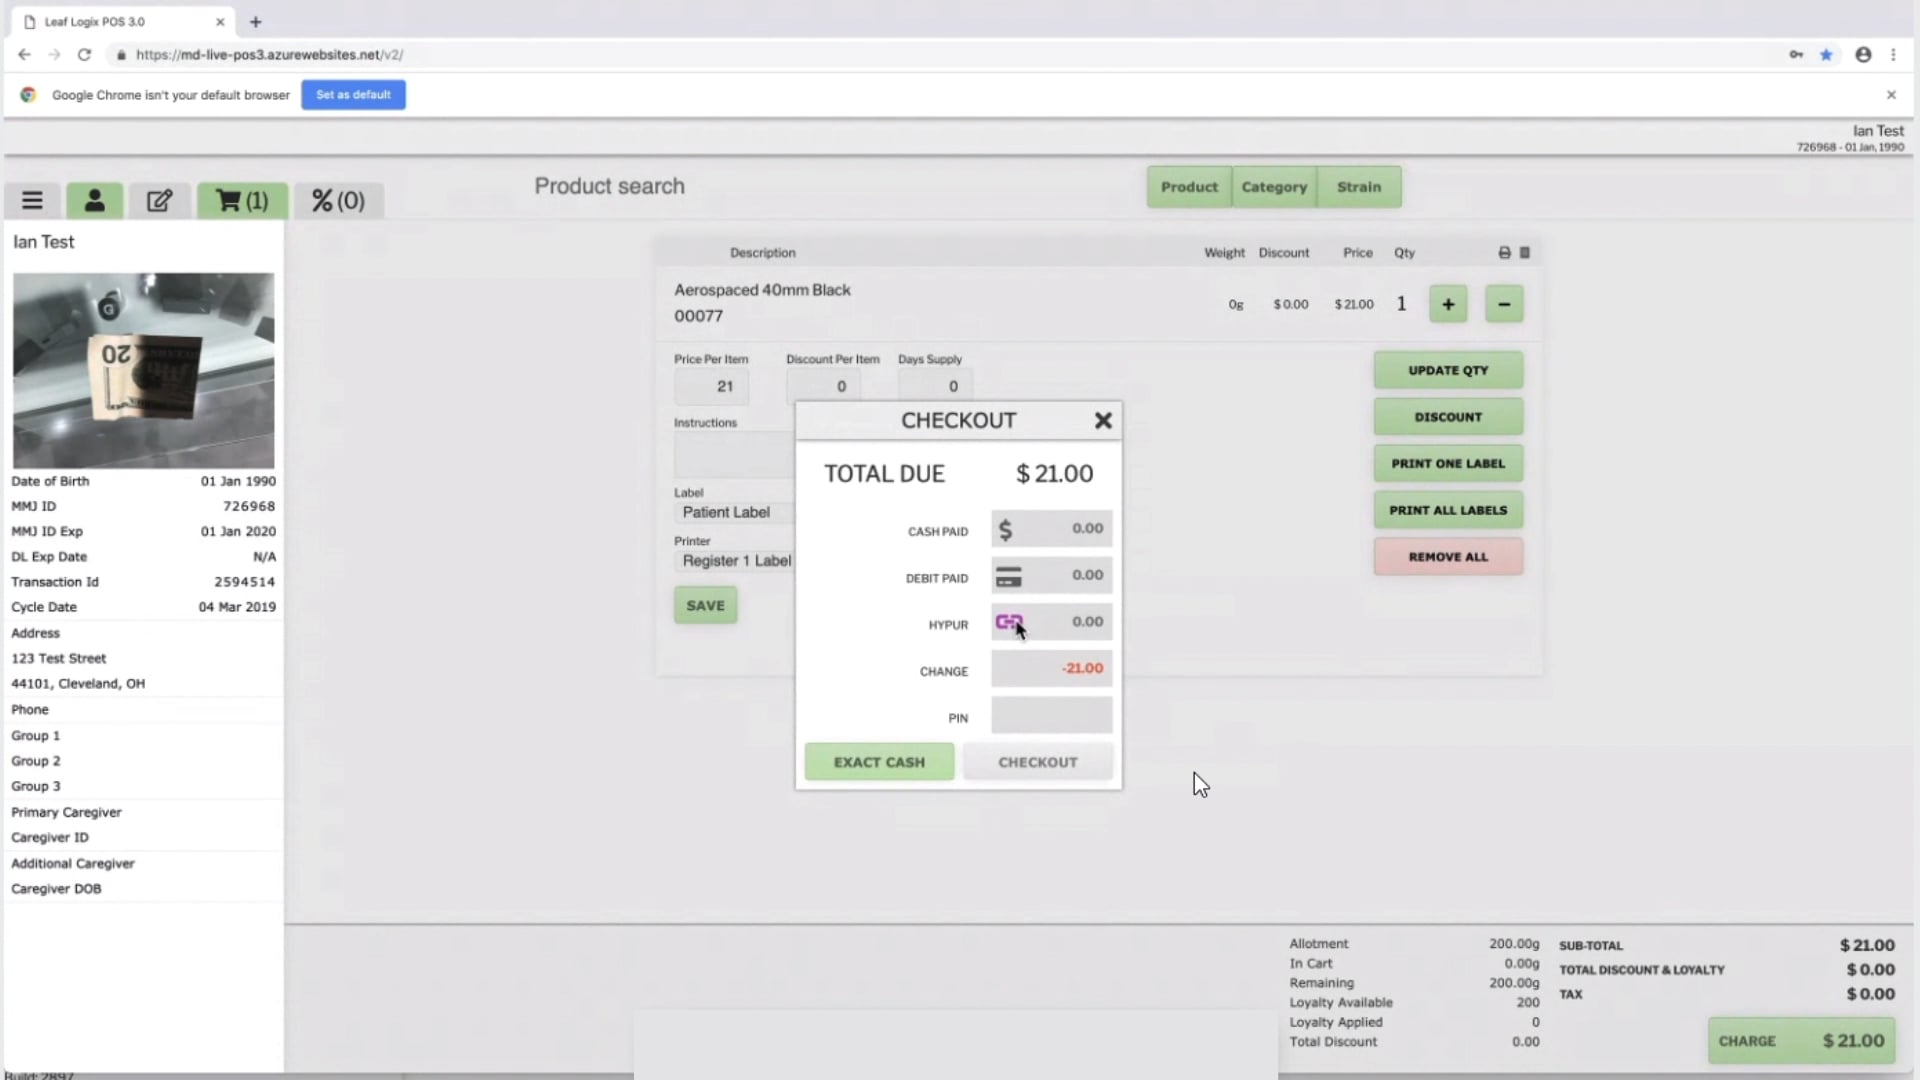Decrease quantity with the minus button

1504,304
